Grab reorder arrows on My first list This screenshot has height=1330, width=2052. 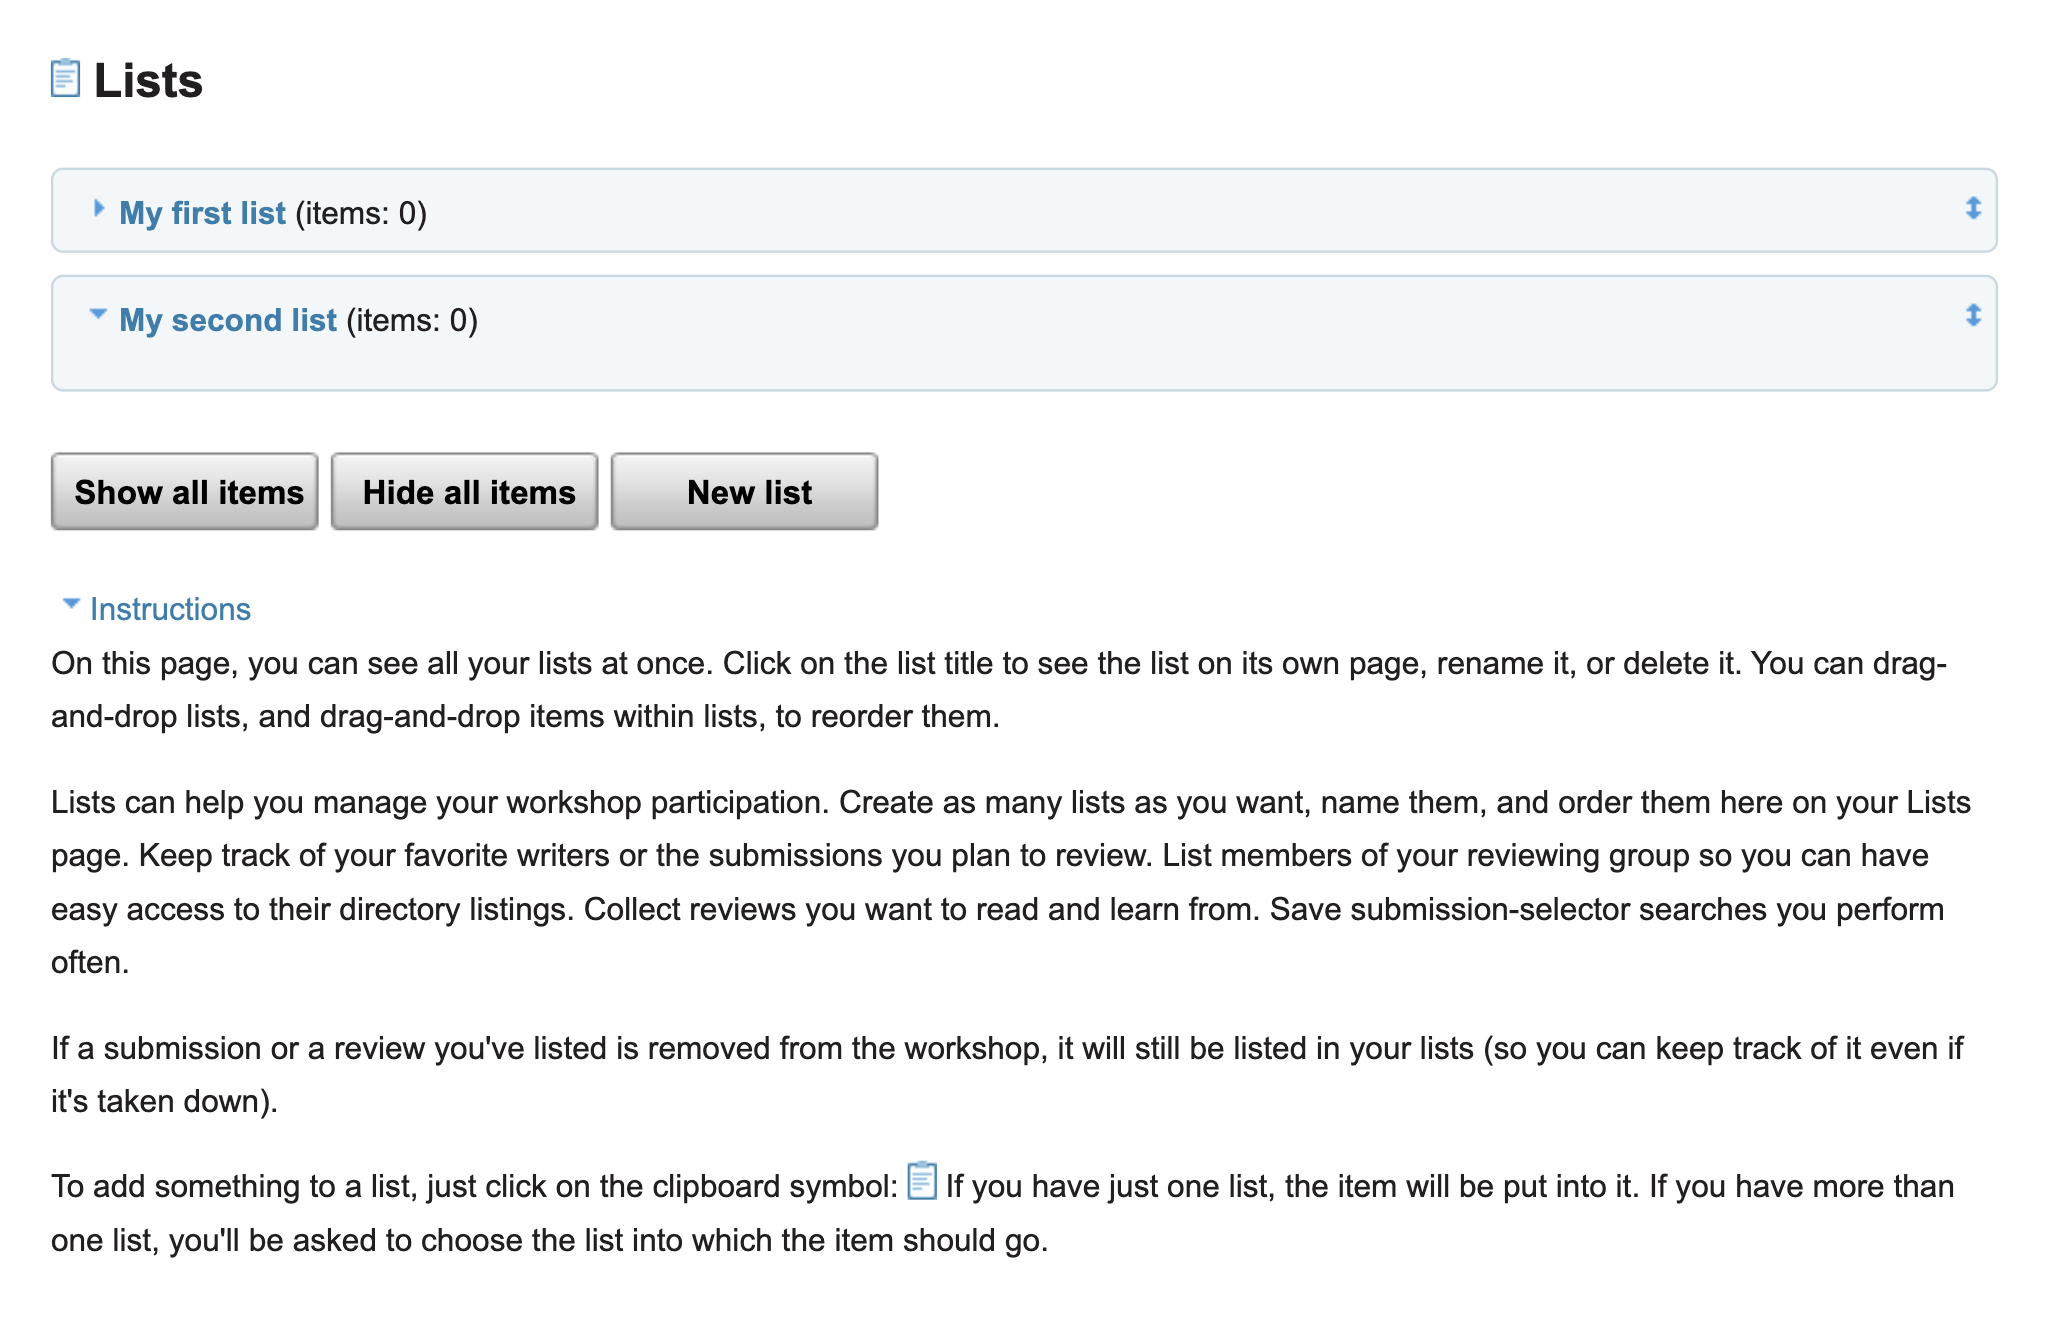click(x=1973, y=208)
